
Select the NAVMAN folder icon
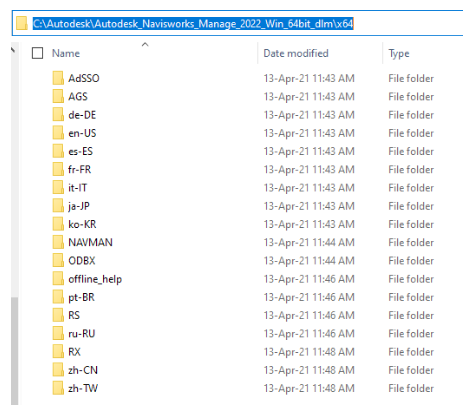58,242
